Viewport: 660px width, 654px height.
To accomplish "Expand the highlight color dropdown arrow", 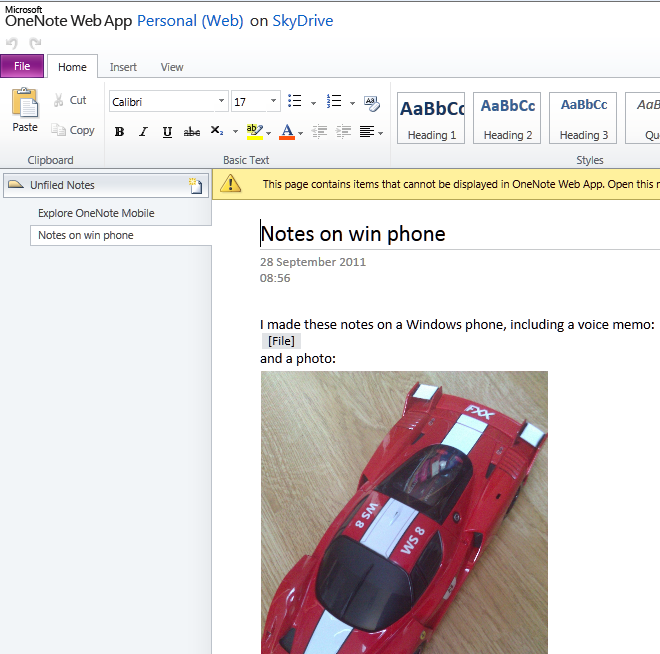I will [269, 133].
